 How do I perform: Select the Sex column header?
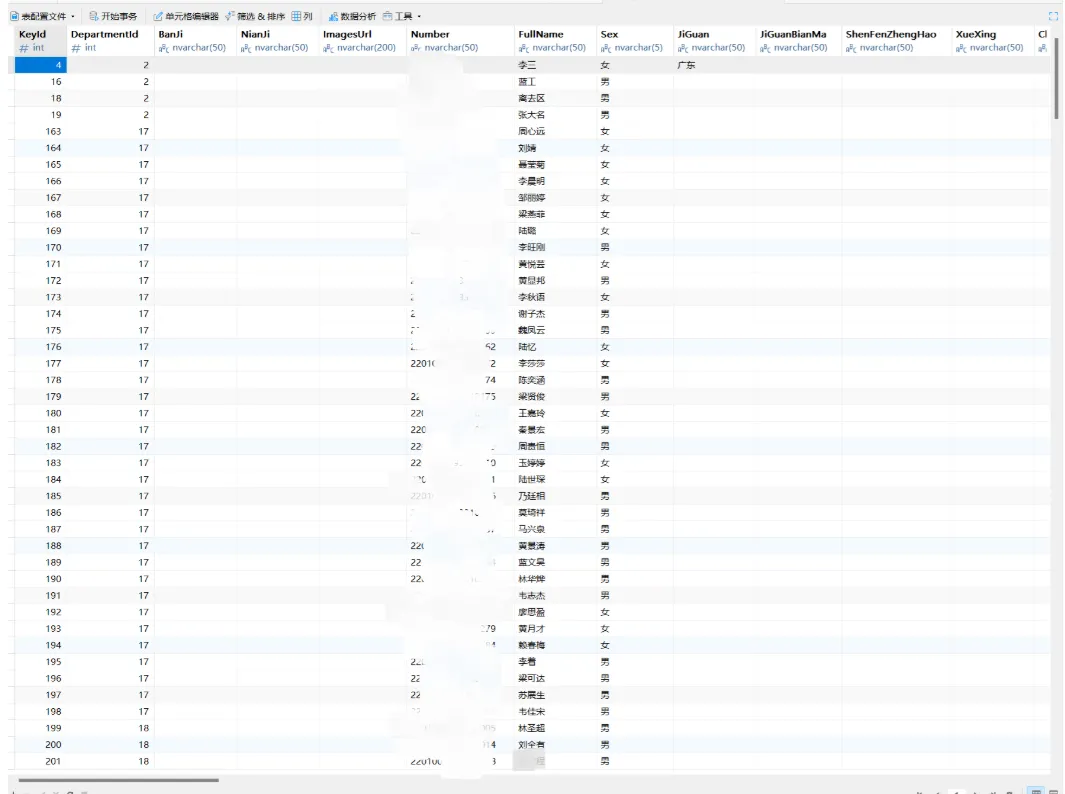coord(635,41)
